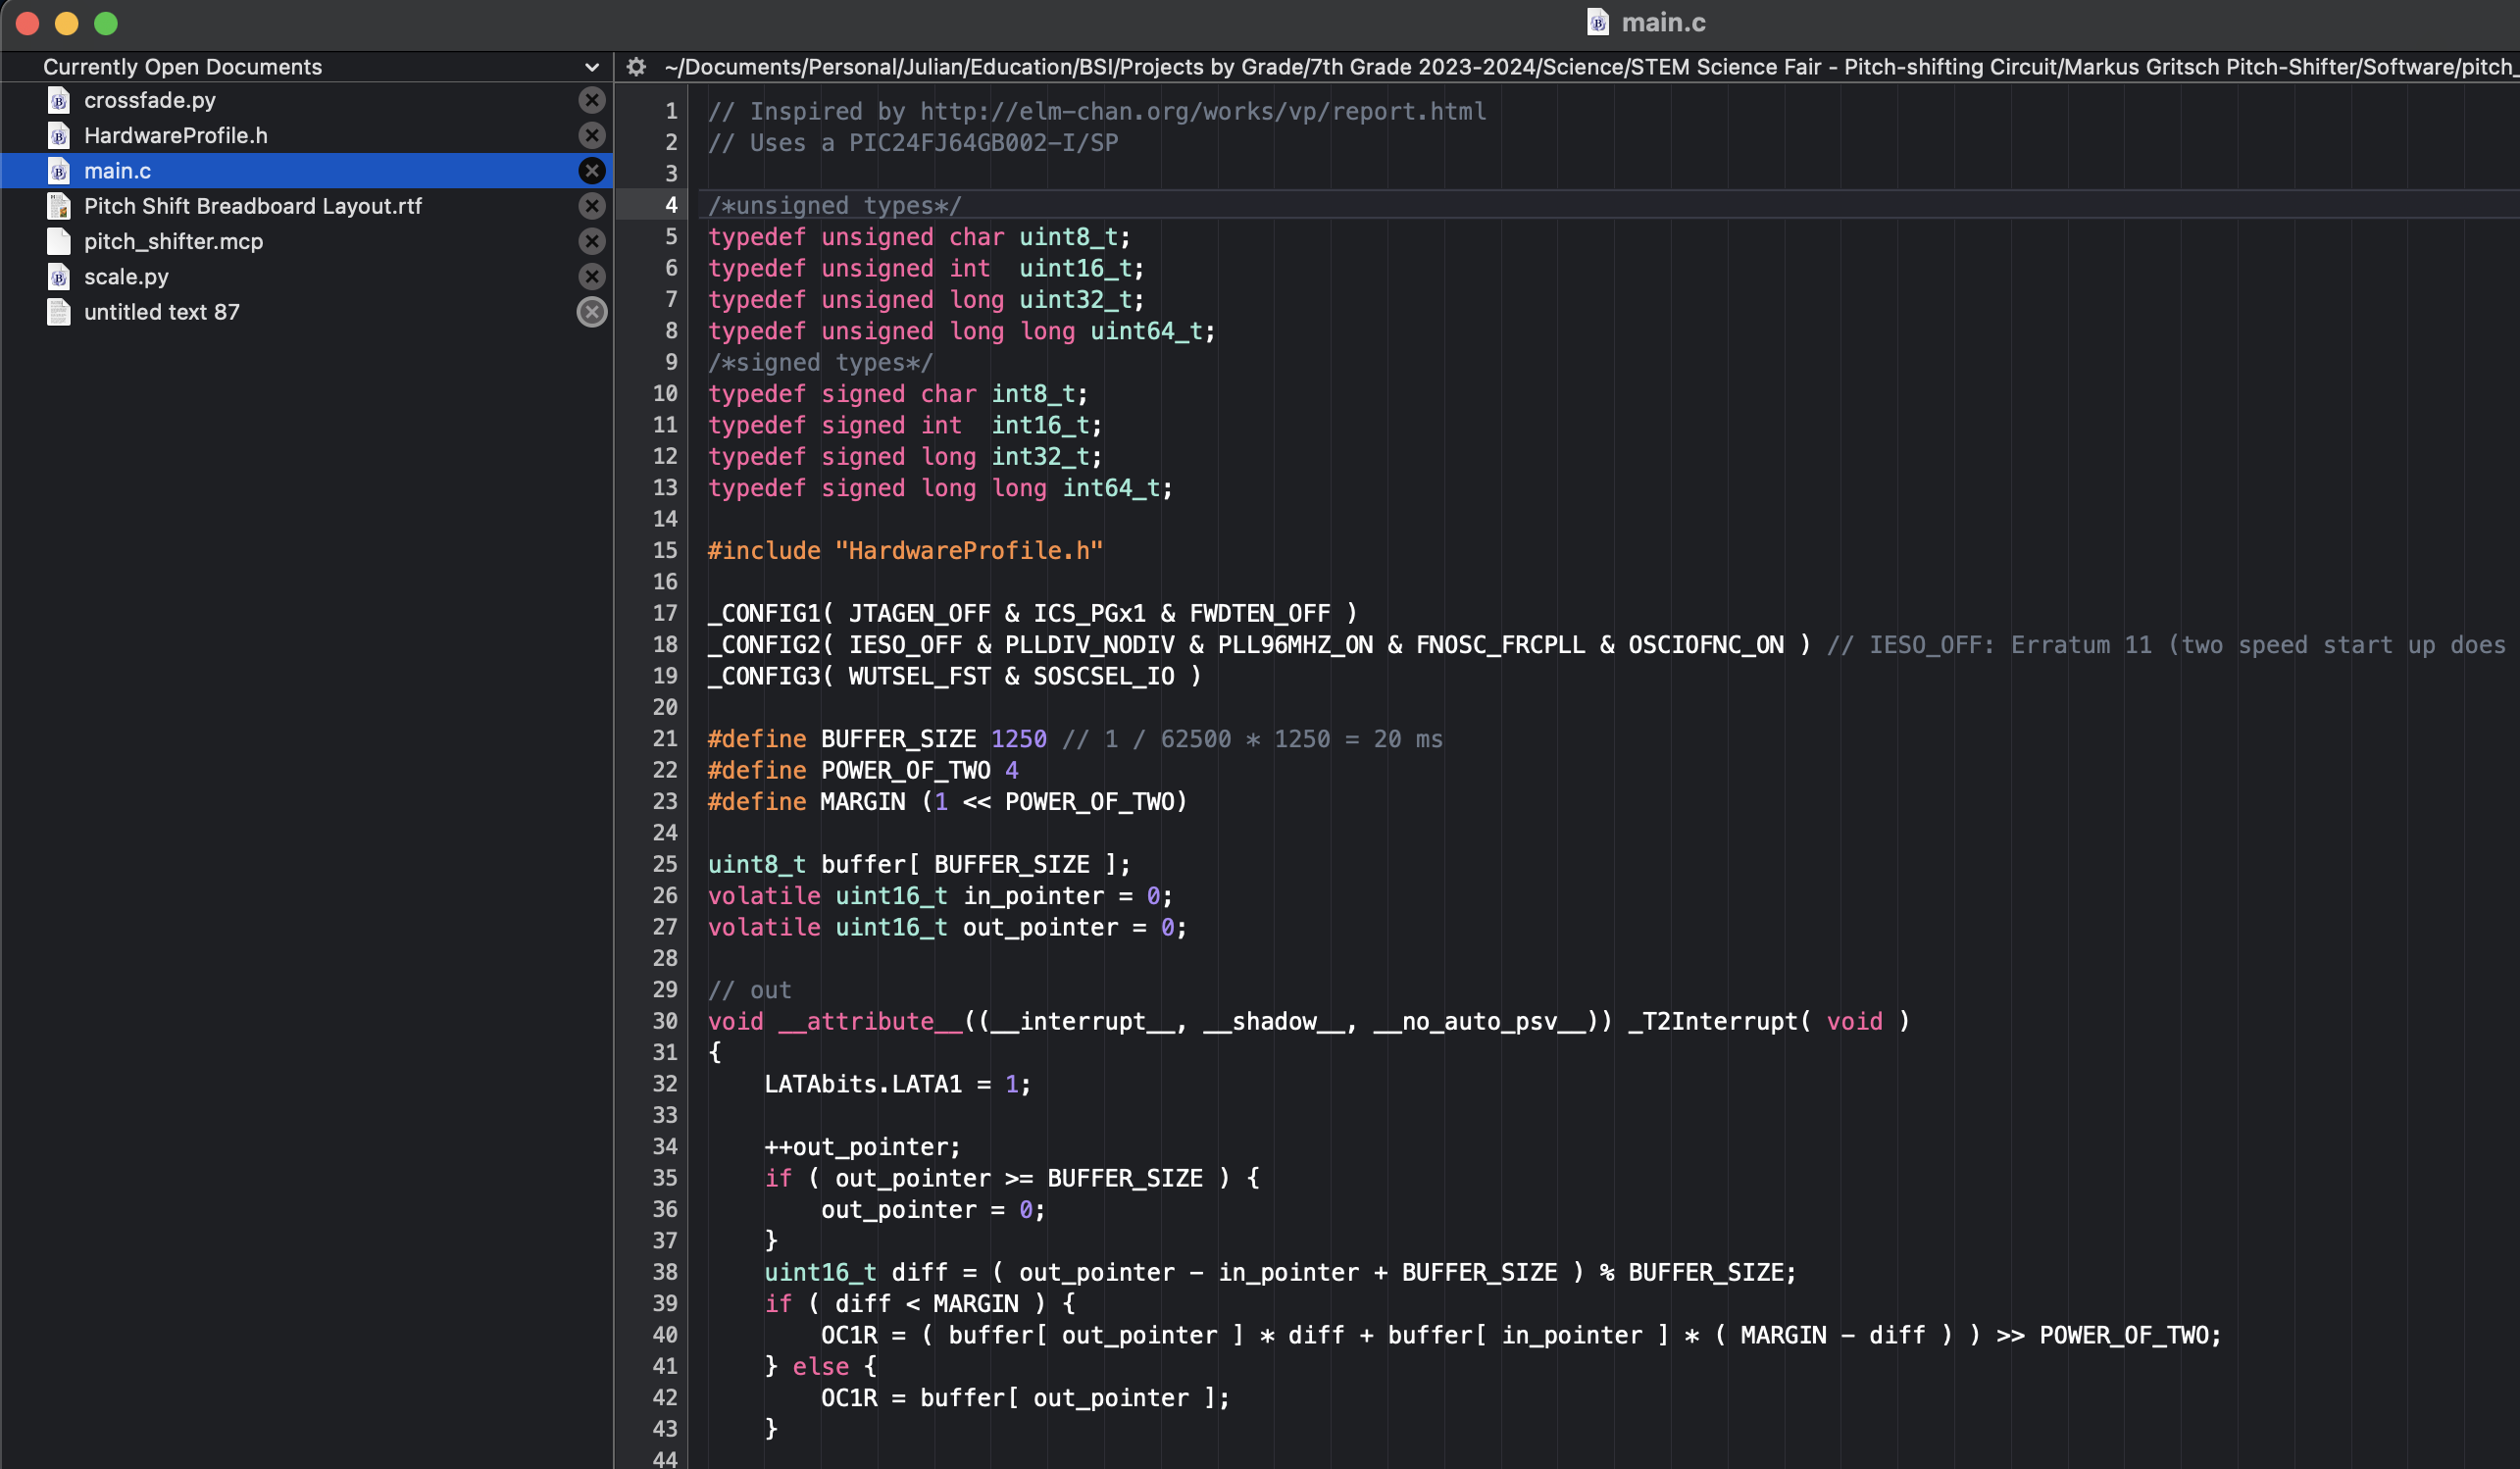Switch to Pitch Shift Breadboard Layout.rtf
The height and width of the screenshot is (1469, 2520).
(253, 206)
